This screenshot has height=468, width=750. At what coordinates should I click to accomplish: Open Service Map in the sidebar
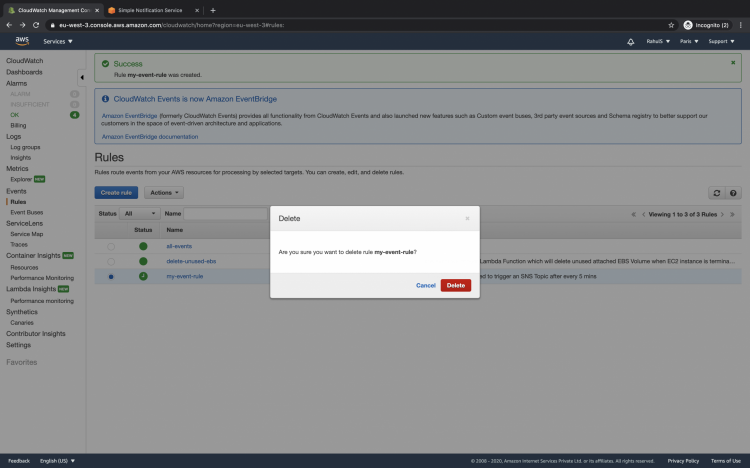click(27, 234)
